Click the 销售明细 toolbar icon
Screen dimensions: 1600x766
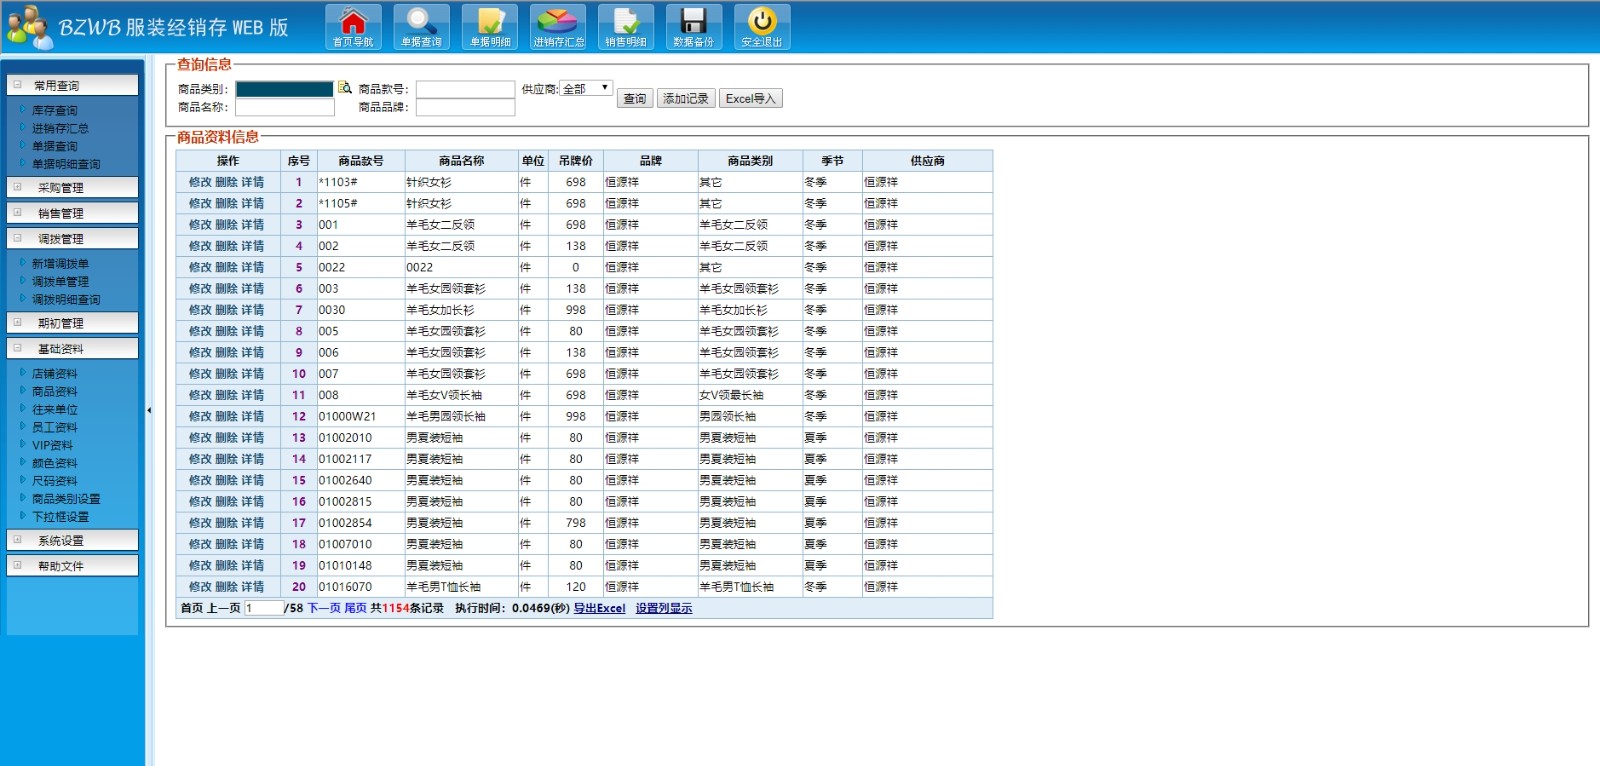(626, 26)
